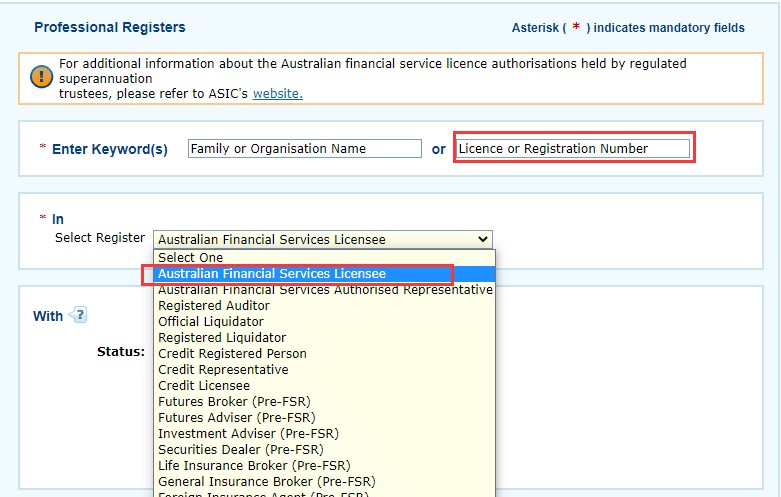Choose Official Liquidator in the register list
The image size is (781, 497).
pyautogui.click(x=211, y=322)
